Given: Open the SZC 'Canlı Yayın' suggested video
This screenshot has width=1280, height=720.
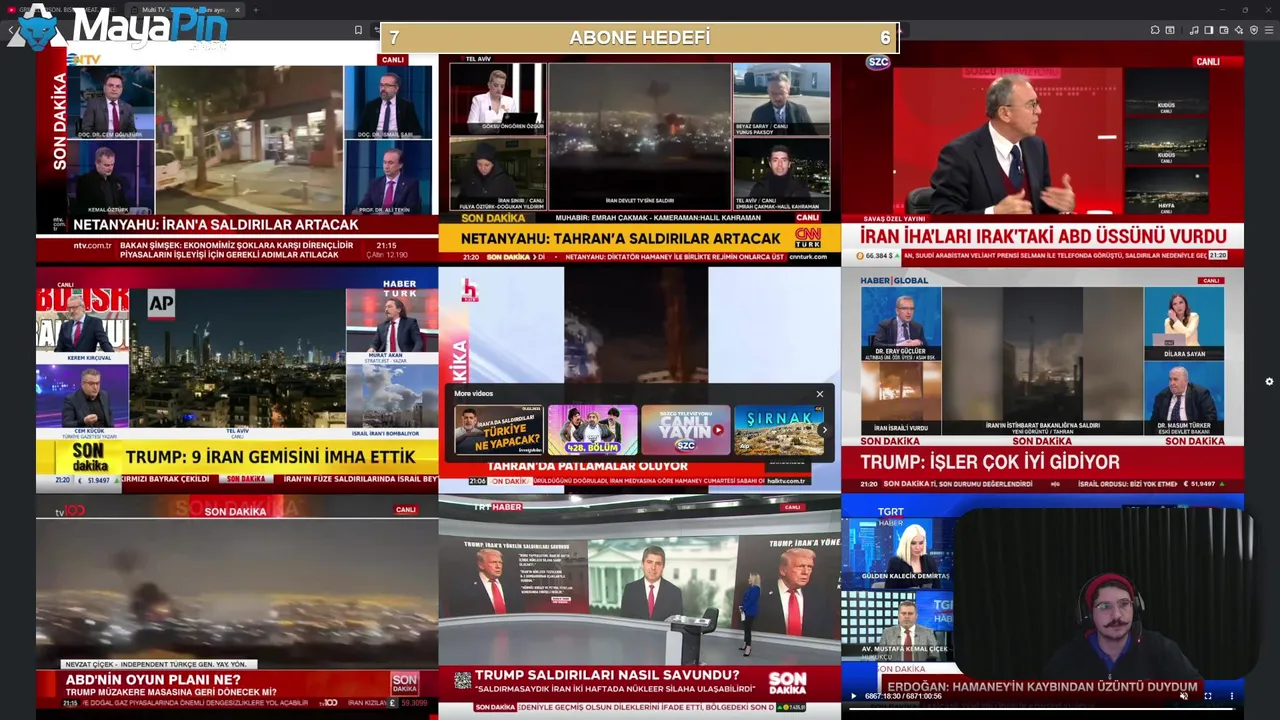Looking at the screenshot, I should click(x=686, y=430).
